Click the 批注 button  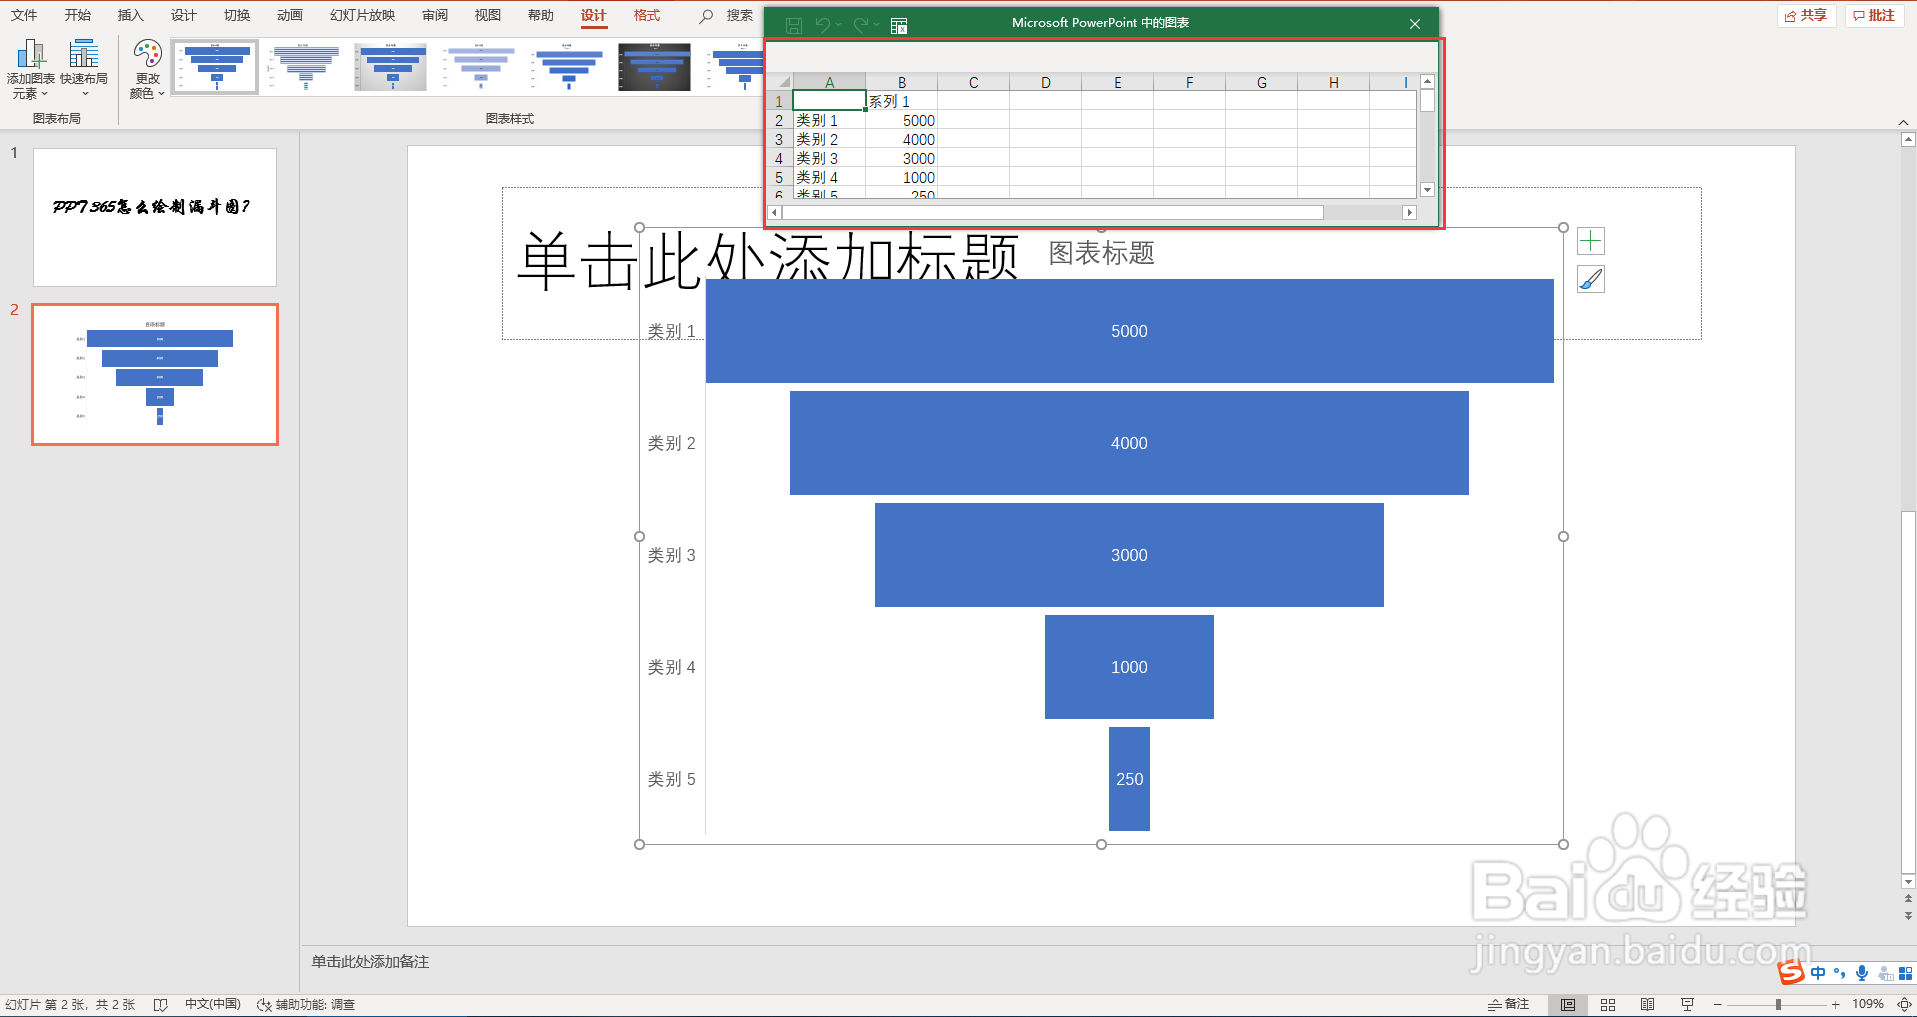tap(1872, 15)
